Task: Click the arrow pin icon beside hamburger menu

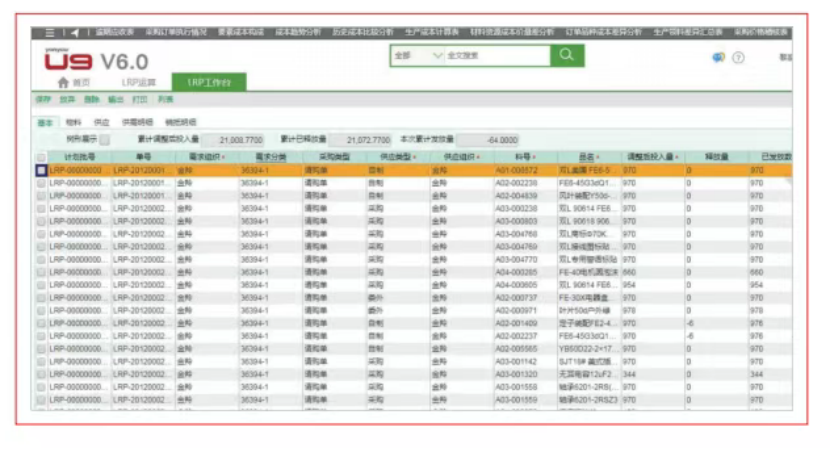Action: (75, 33)
